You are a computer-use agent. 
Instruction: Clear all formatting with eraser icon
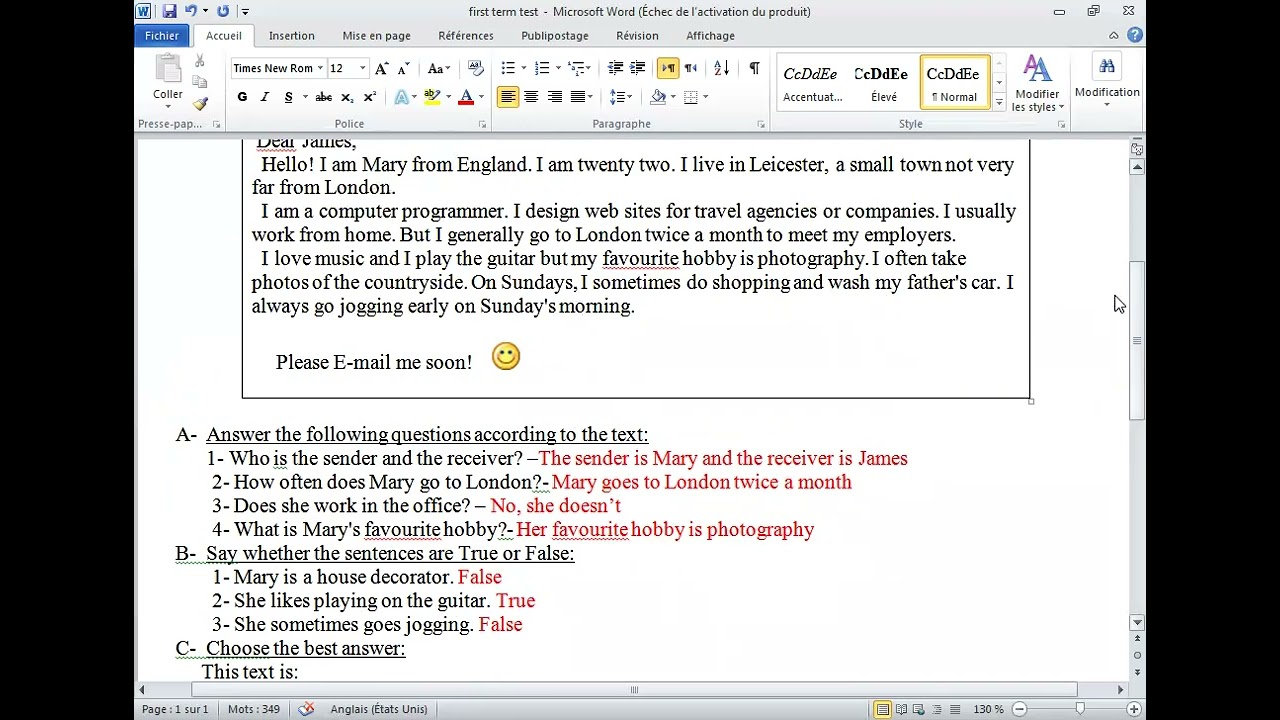476,68
